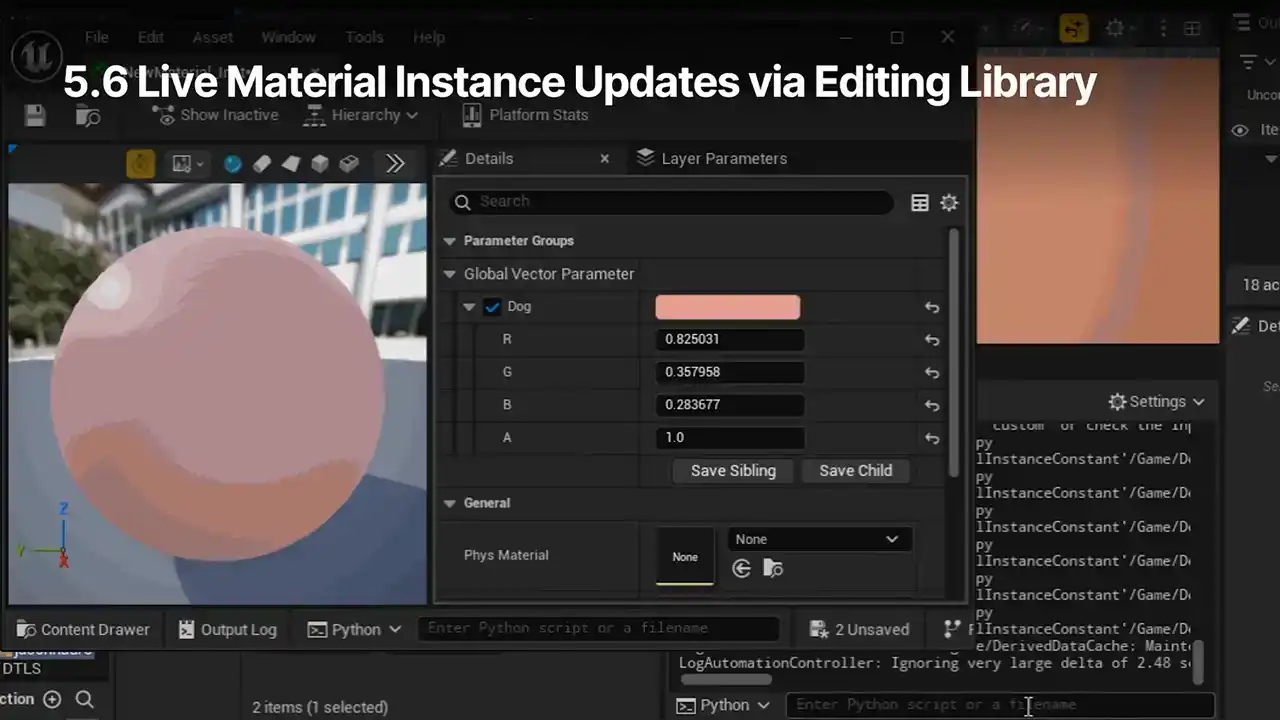
Task: Collapse the General section
Action: tap(450, 504)
